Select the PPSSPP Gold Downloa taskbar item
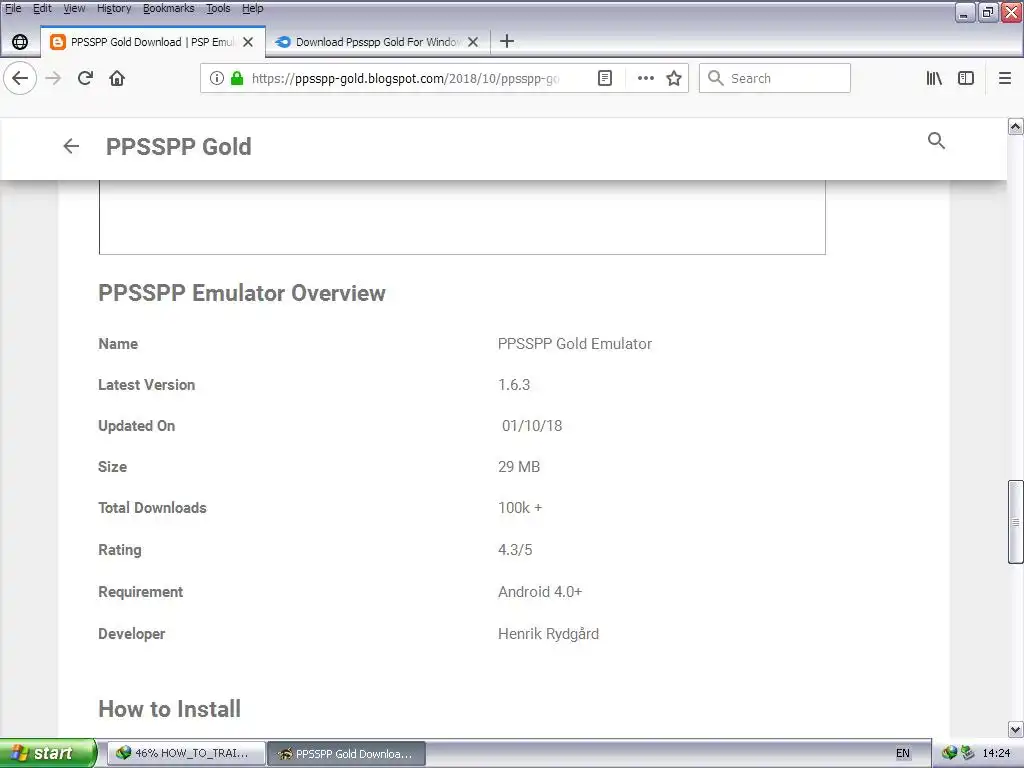 (347, 754)
